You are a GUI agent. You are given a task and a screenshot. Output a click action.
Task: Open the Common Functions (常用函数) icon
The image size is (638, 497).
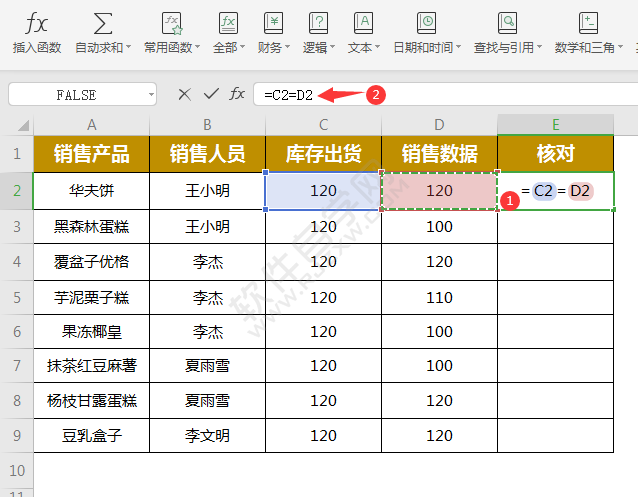click(172, 23)
